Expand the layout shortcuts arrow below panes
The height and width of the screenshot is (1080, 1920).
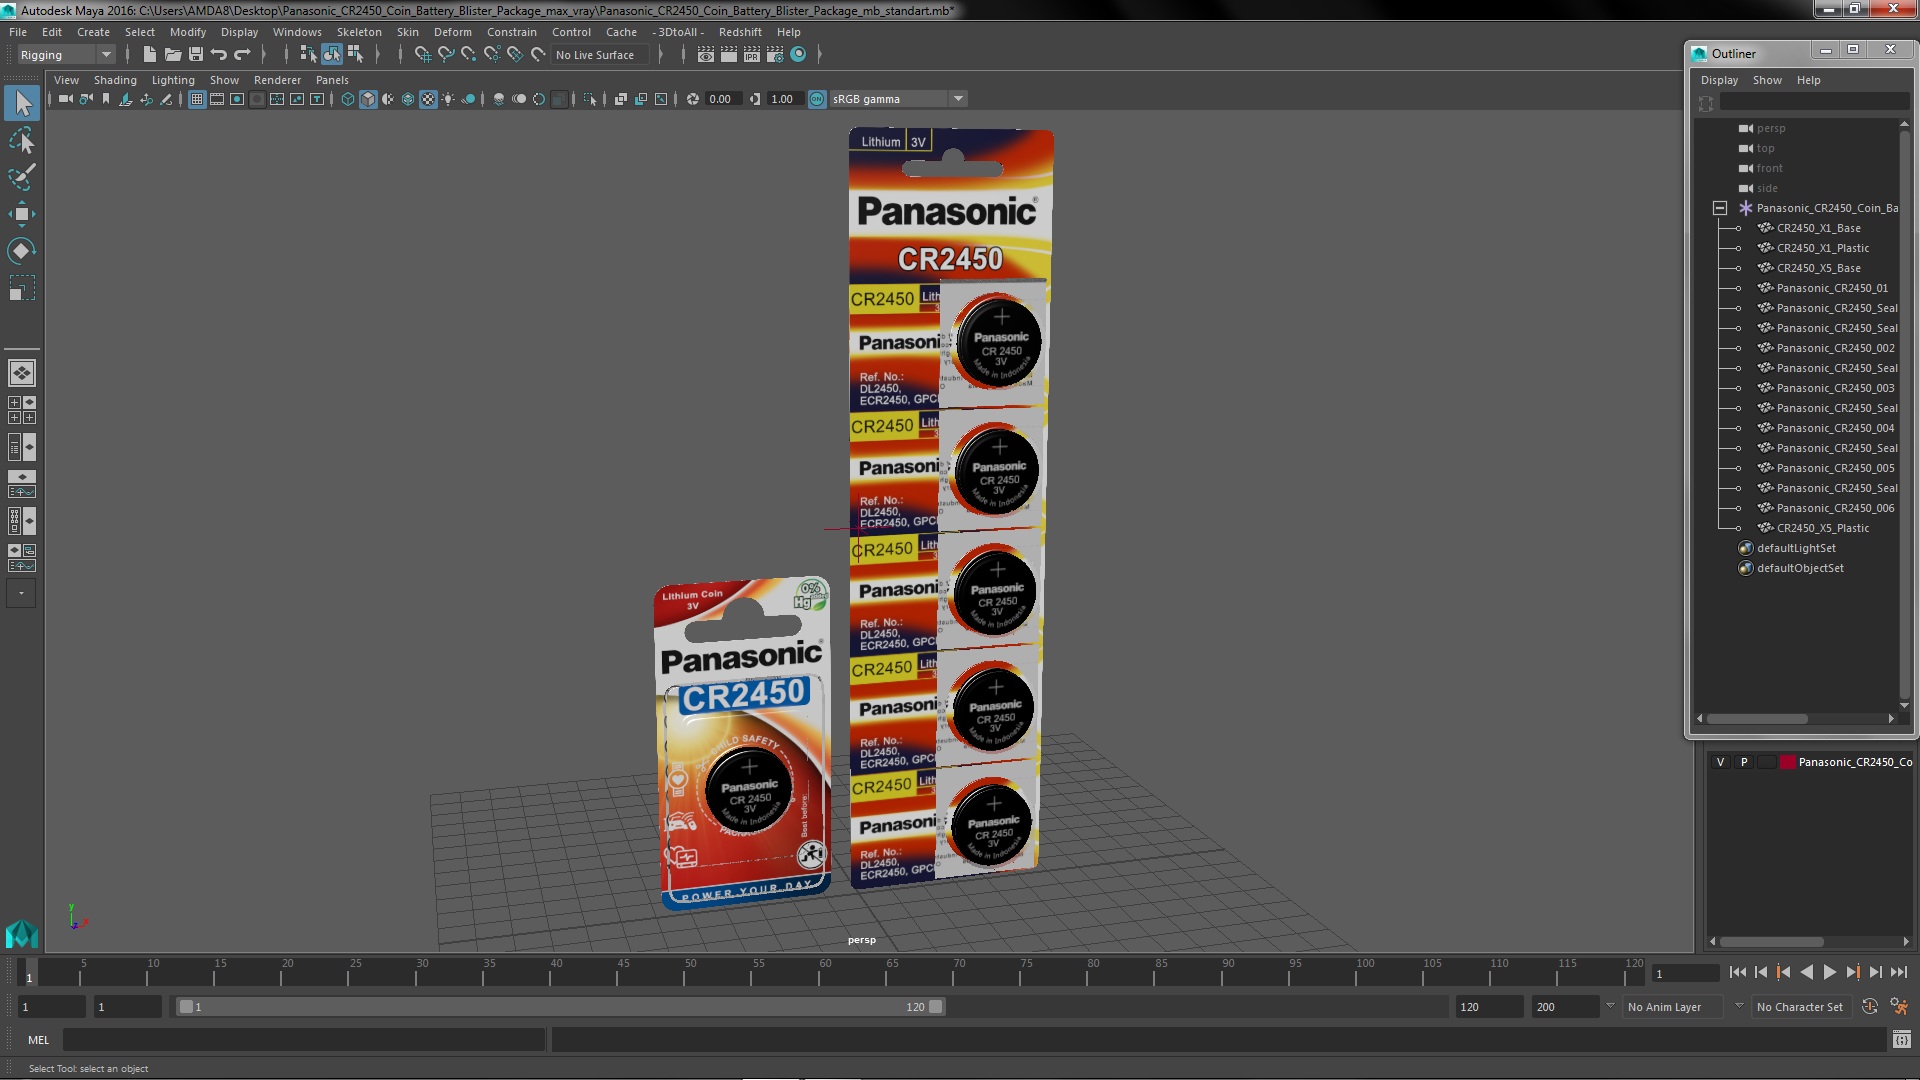pos(22,593)
